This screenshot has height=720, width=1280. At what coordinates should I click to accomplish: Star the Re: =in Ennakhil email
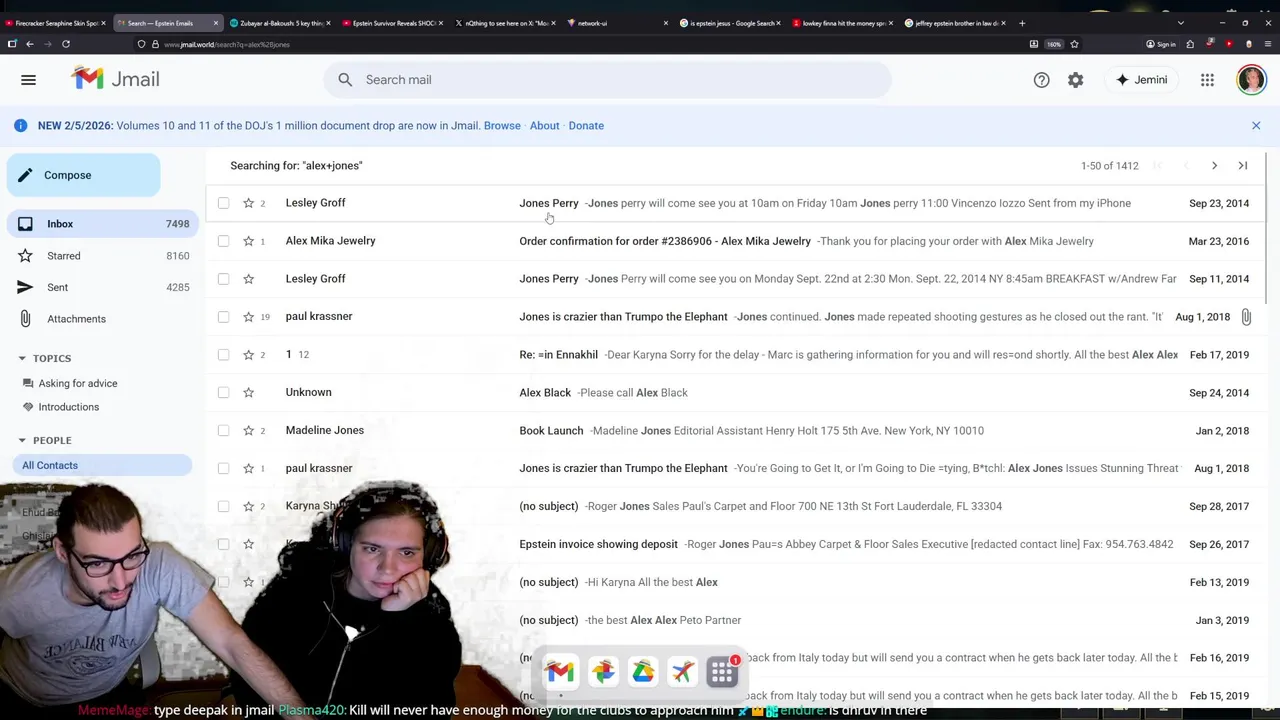click(248, 355)
